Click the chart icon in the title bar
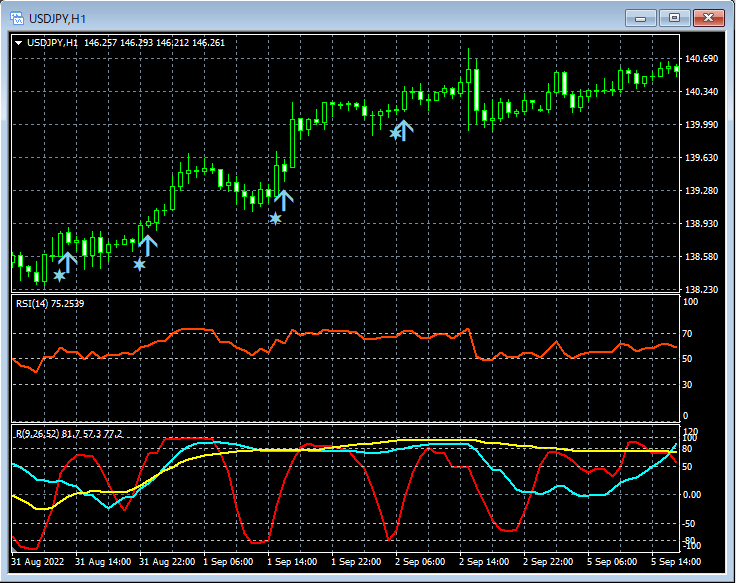The width and height of the screenshot is (737, 583). tap(17, 18)
